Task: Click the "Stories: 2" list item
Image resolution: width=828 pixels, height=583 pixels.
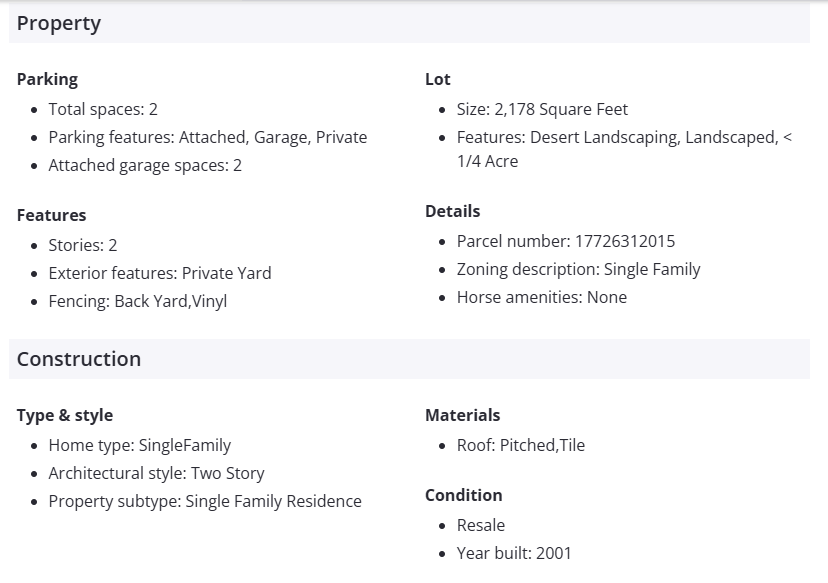Action: click(x=83, y=245)
